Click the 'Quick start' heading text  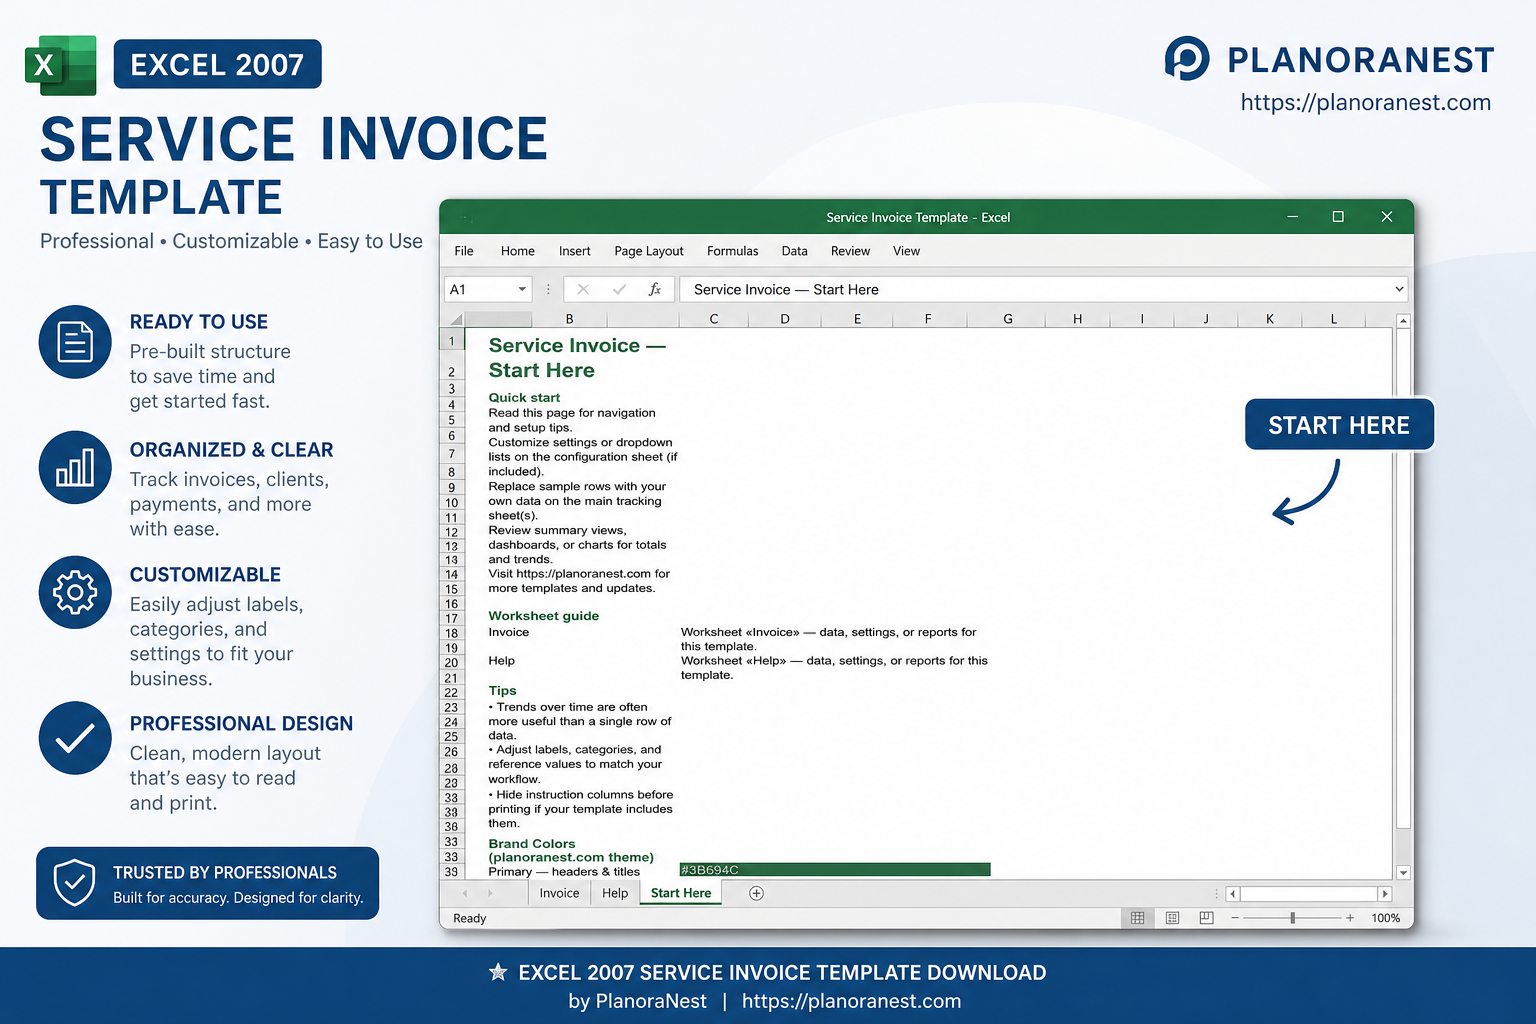pos(524,397)
